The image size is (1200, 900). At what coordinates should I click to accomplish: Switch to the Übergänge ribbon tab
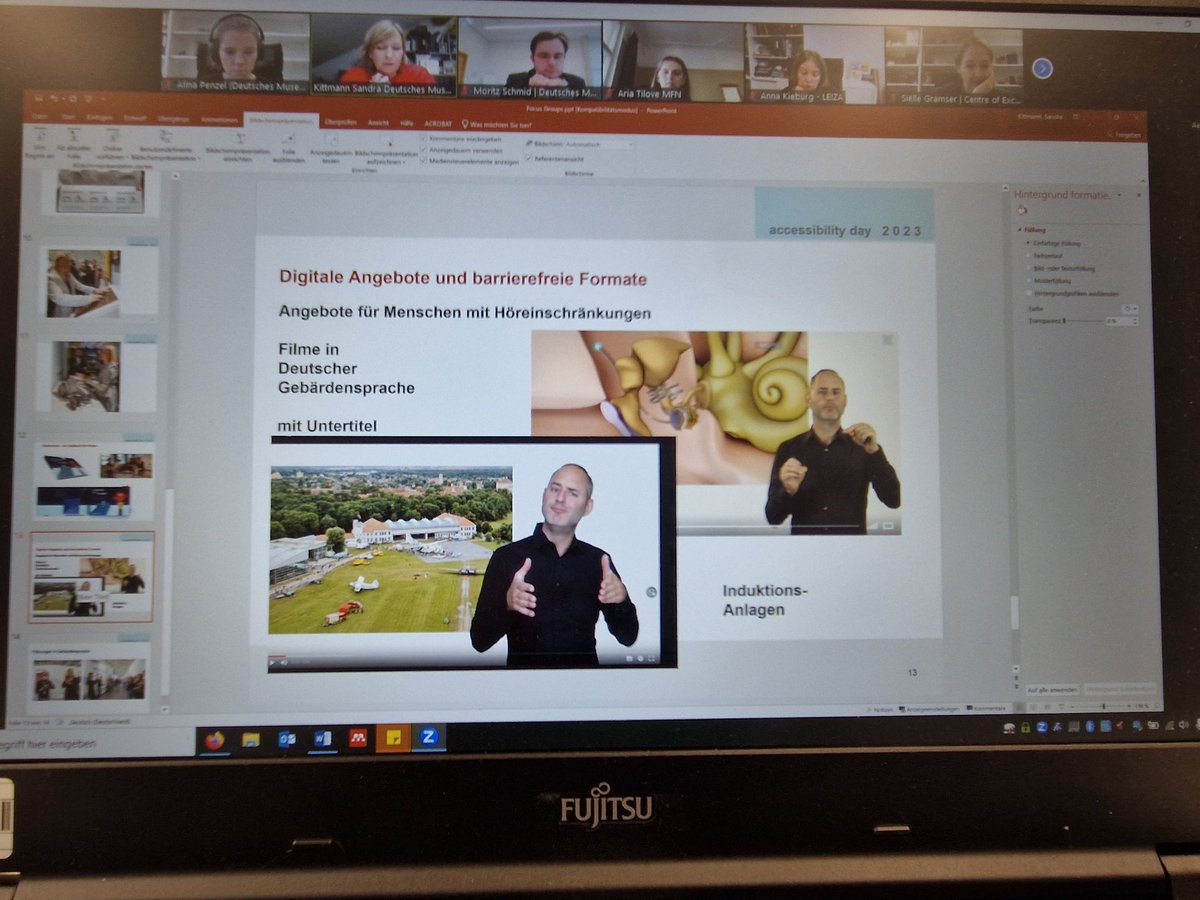(173, 119)
